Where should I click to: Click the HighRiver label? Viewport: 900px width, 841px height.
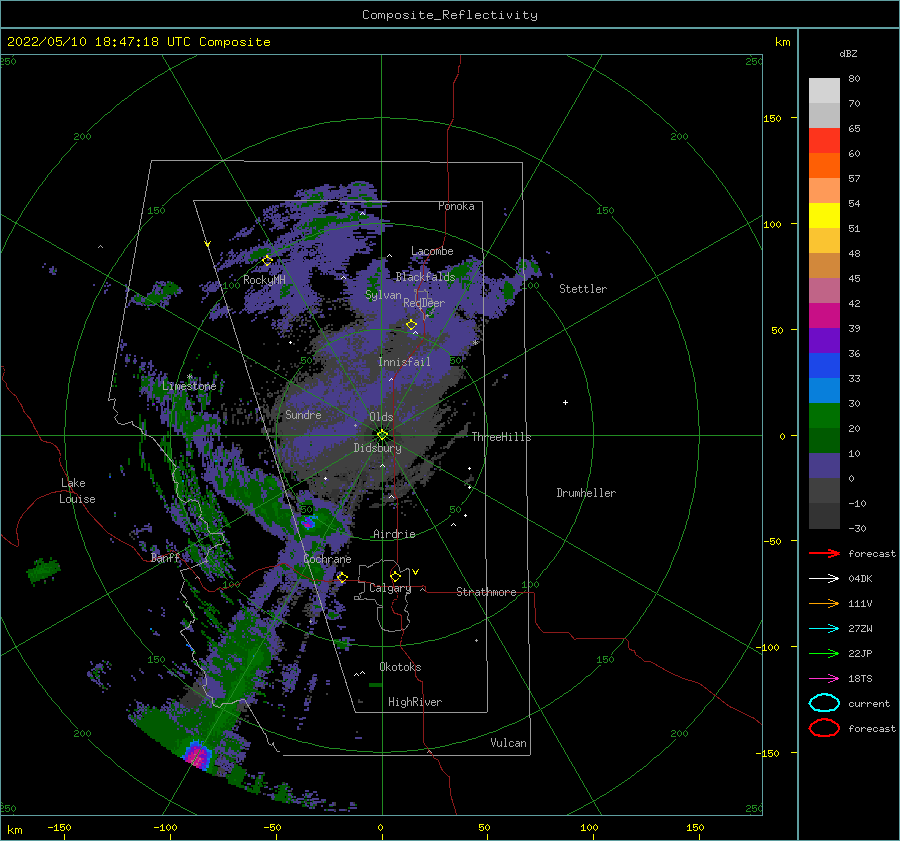tap(415, 702)
